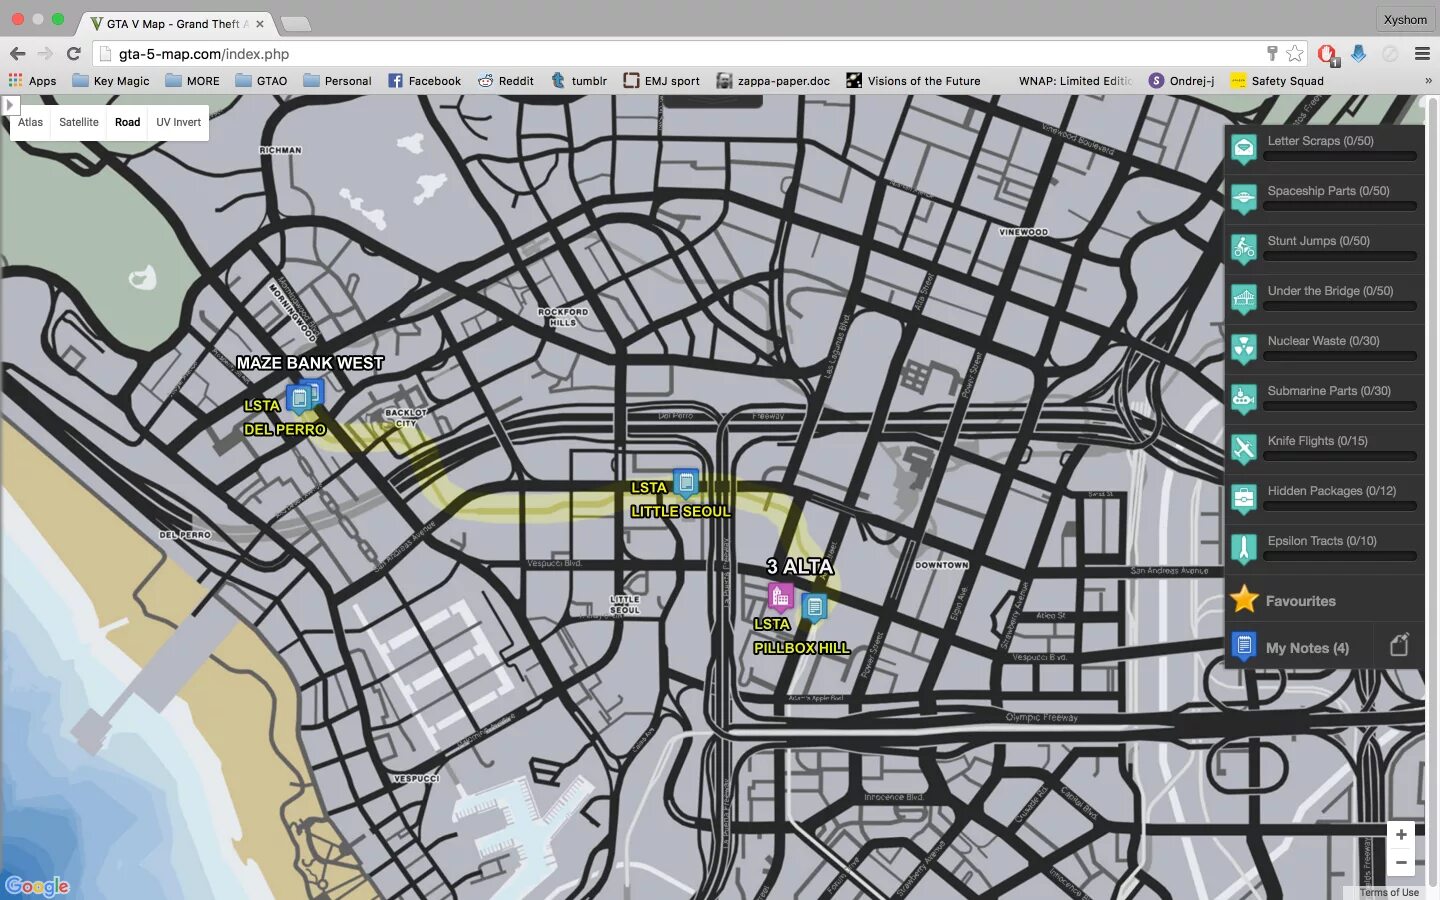Select the GTA V Map browser tab
The height and width of the screenshot is (900, 1440).
178,23
